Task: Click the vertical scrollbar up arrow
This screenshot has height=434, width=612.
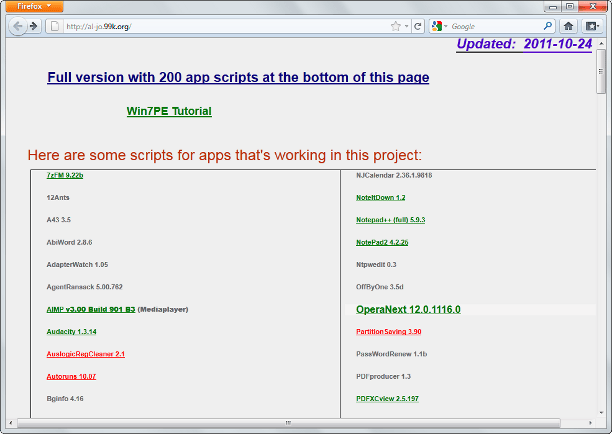Action: (601, 43)
